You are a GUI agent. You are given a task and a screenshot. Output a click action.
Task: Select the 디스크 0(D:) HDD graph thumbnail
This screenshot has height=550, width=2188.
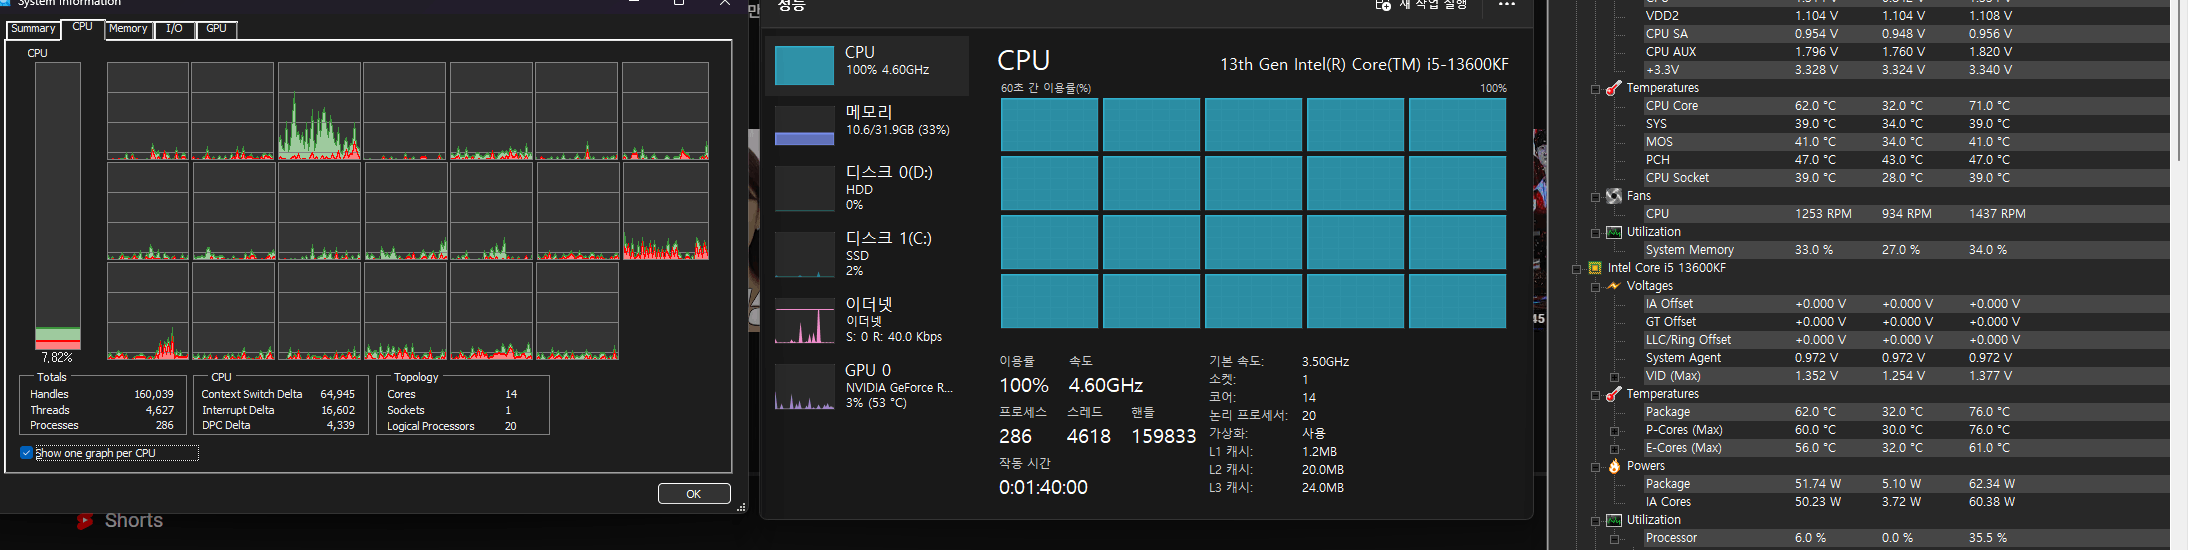pyautogui.click(x=804, y=188)
